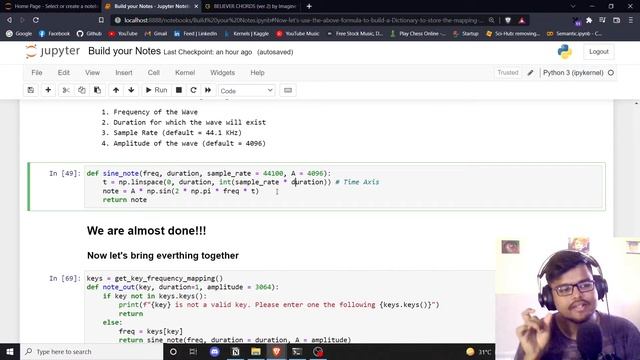Viewport: 640px width, 360px height.
Task: Open Windows Task View
Action: (x=193, y=351)
